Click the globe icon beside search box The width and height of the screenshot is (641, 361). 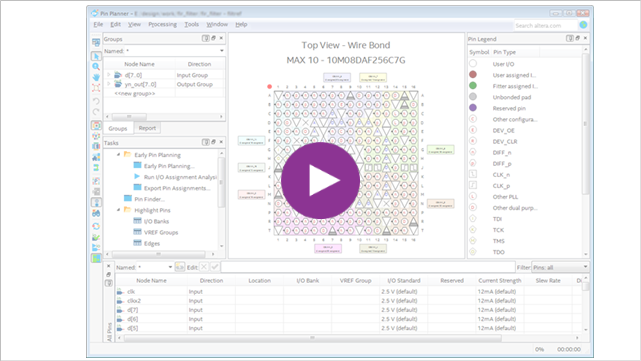(583, 25)
